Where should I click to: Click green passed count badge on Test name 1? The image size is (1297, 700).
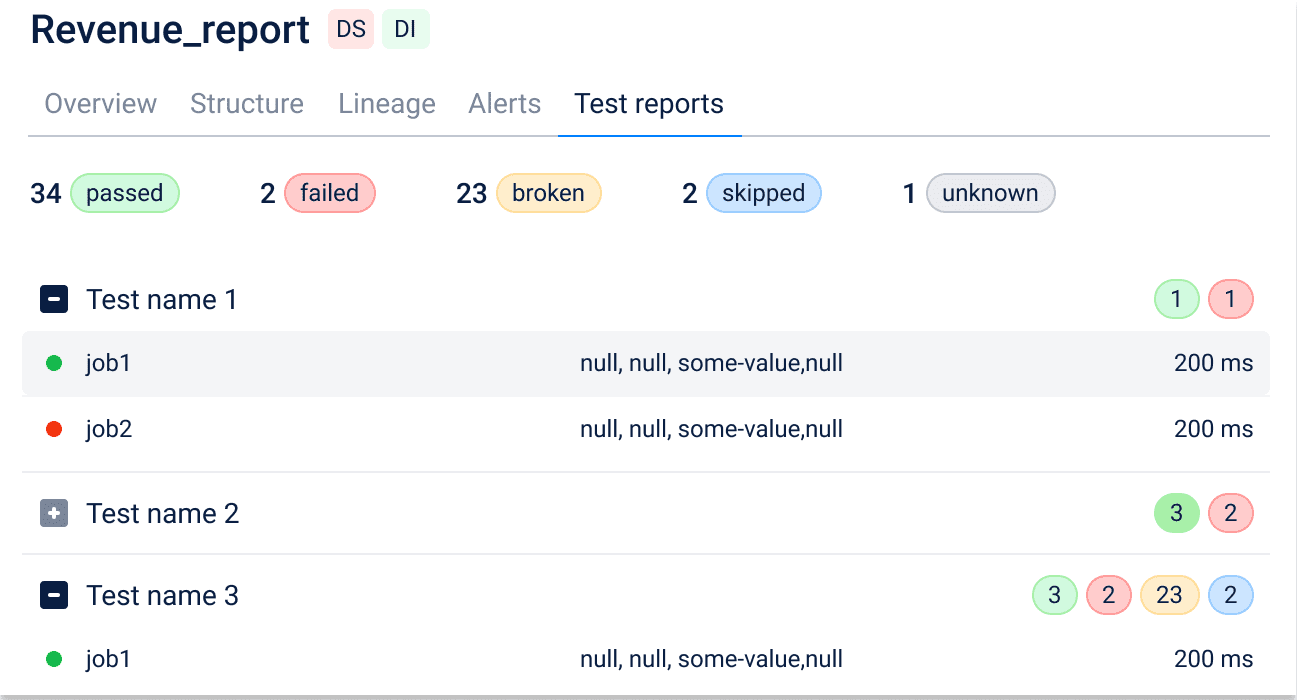1176,299
